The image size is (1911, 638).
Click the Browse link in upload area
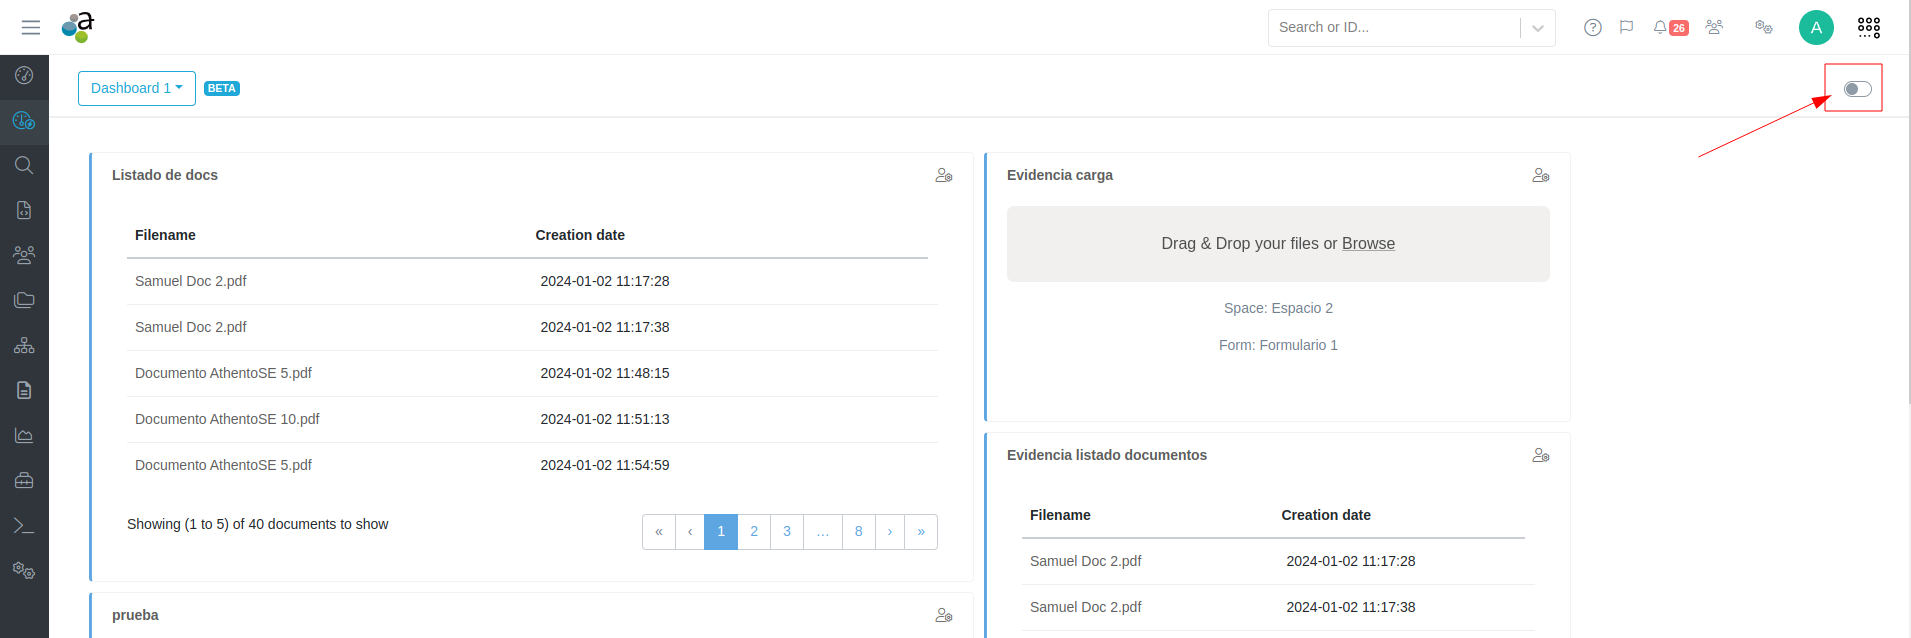pyautogui.click(x=1368, y=244)
